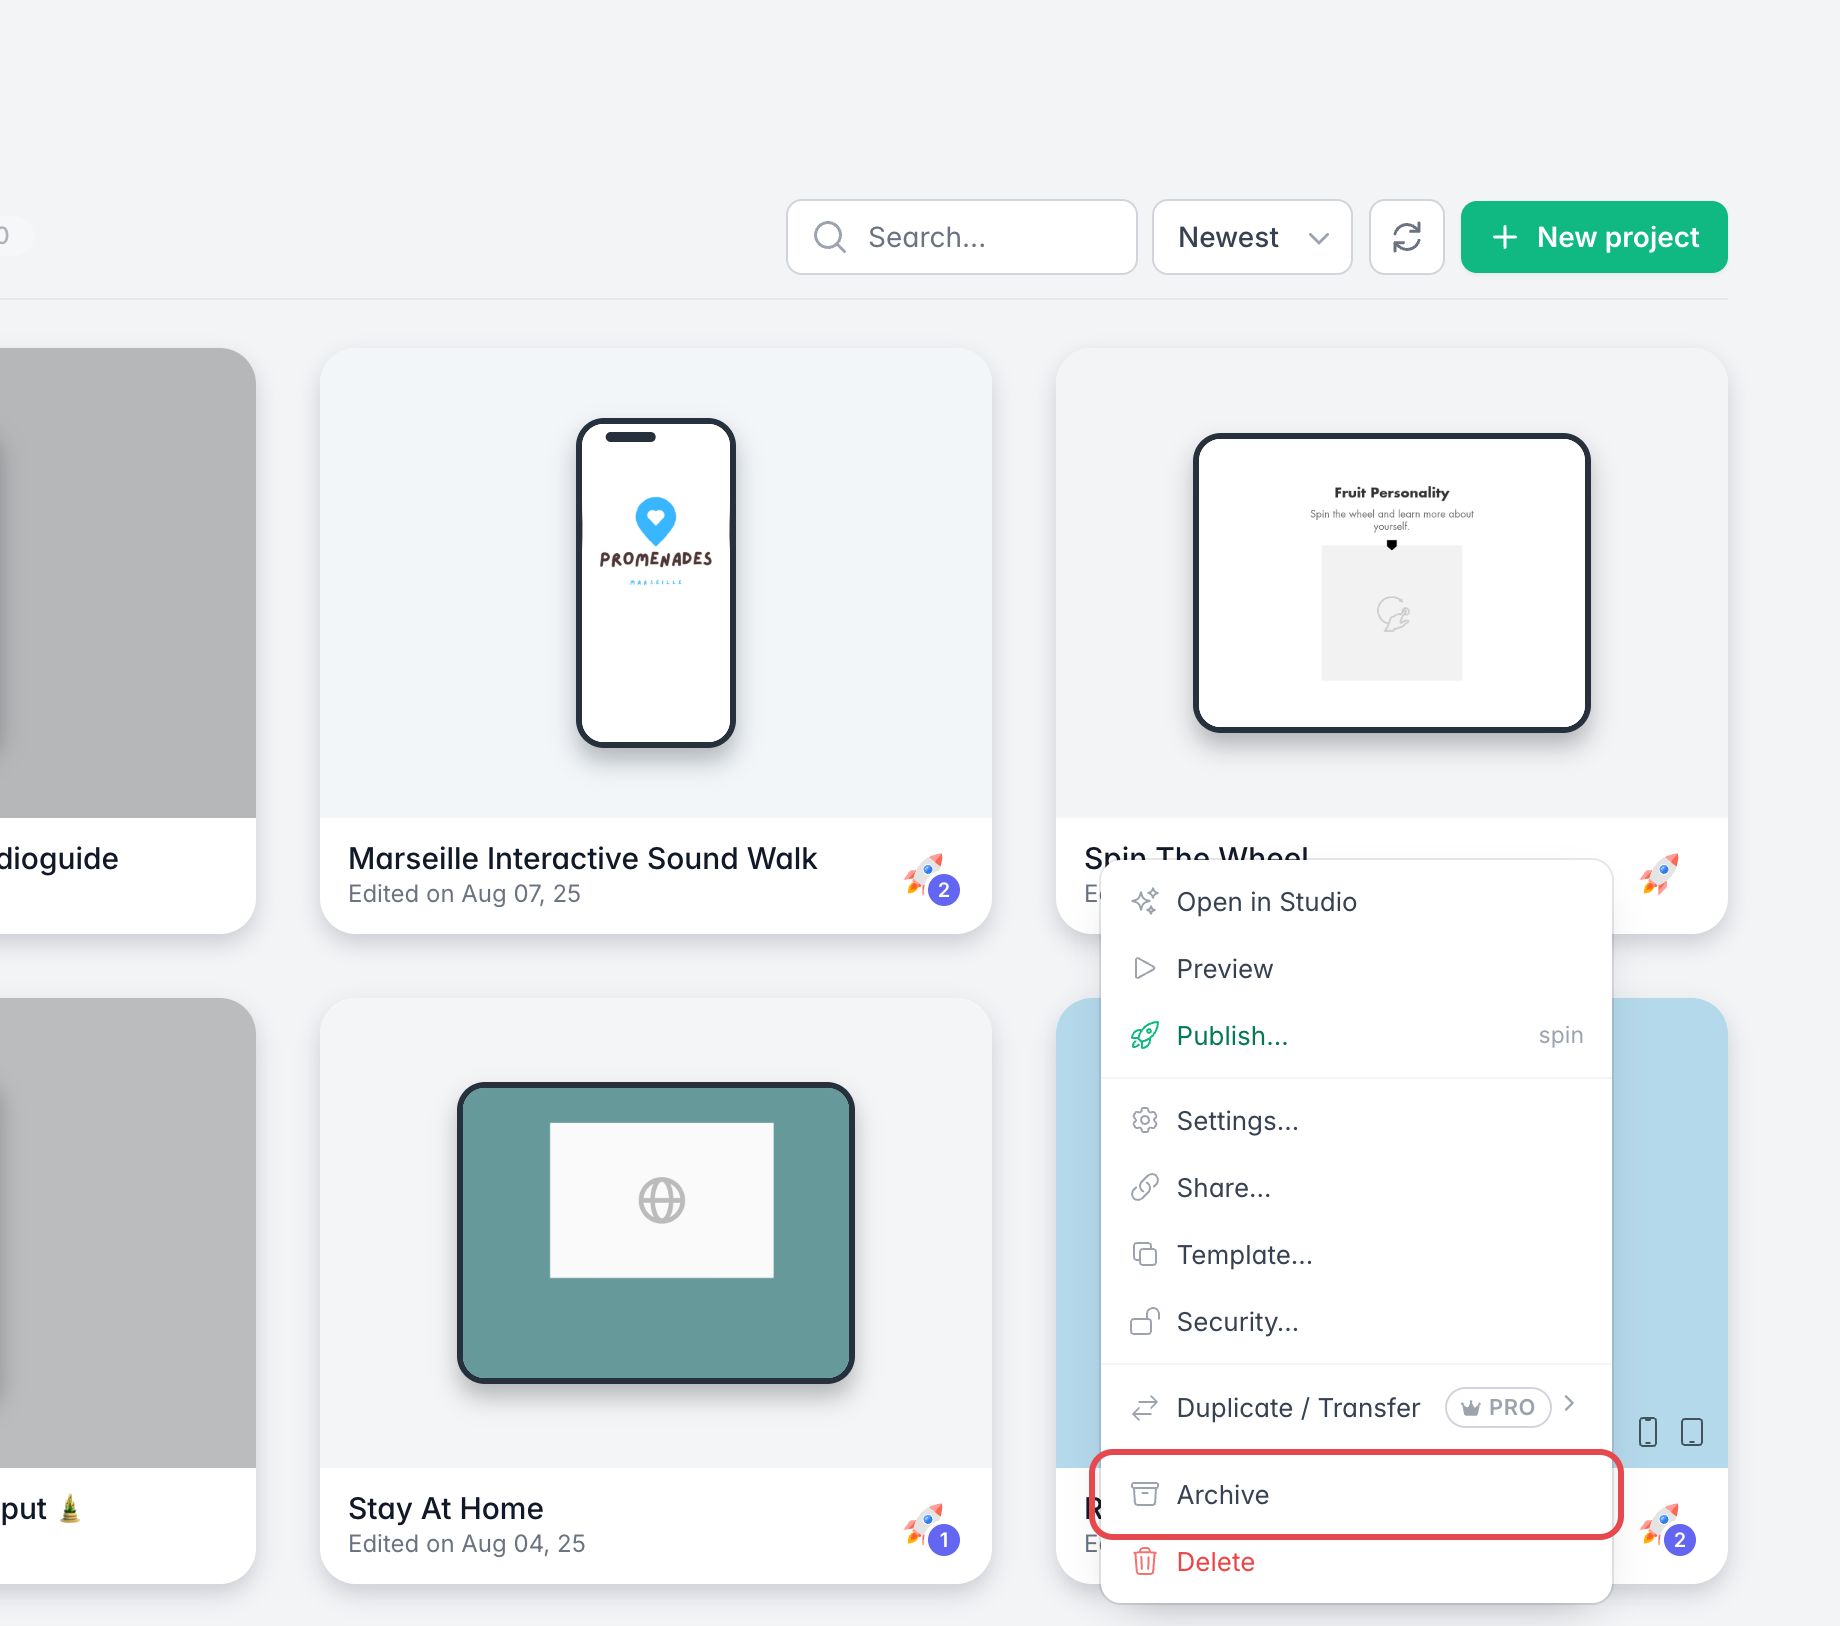Open the Newest sort dropdown
1840x1626 pixels.
point(1252,237)
